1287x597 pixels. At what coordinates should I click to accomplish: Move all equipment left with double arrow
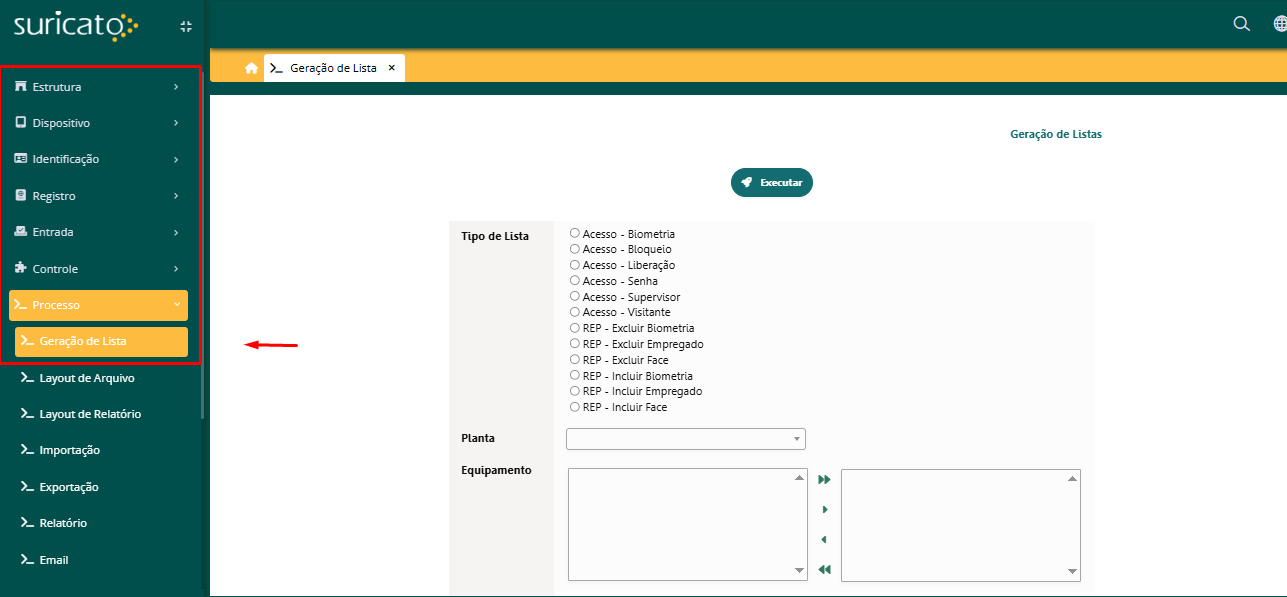click(x=824, y=569)
